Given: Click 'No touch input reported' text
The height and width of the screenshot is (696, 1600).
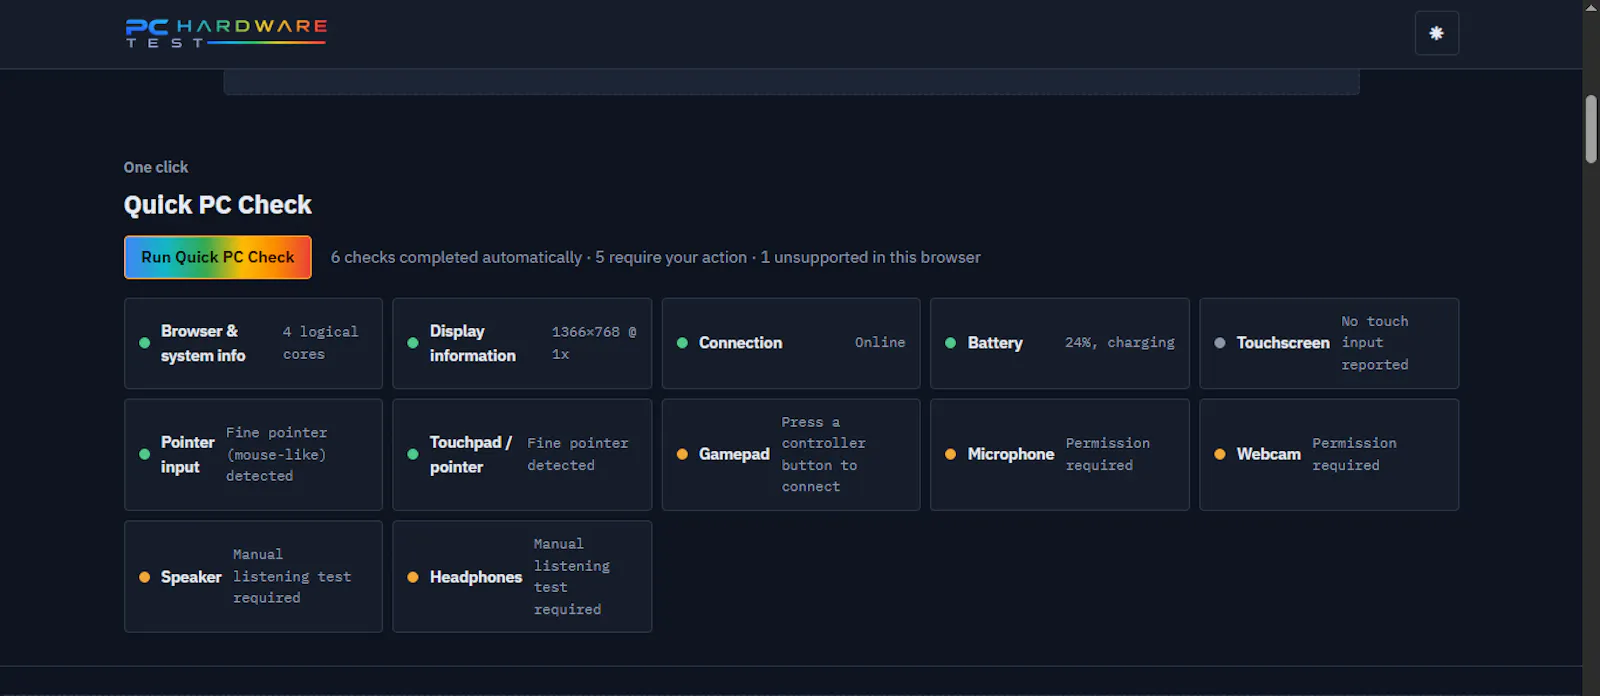Looking at the screenshot, I should click(1375, 343).
